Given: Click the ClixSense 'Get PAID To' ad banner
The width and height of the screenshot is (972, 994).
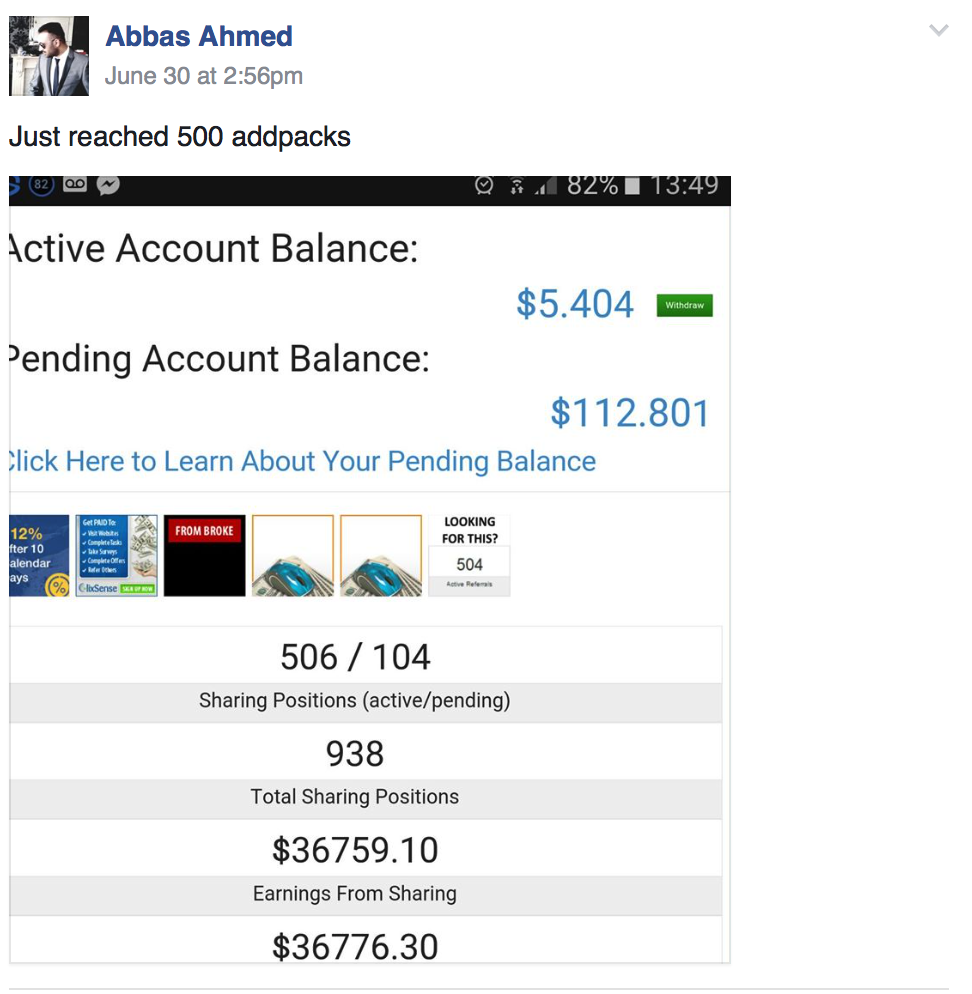Looking at the screenshot, I should [117, 555].
